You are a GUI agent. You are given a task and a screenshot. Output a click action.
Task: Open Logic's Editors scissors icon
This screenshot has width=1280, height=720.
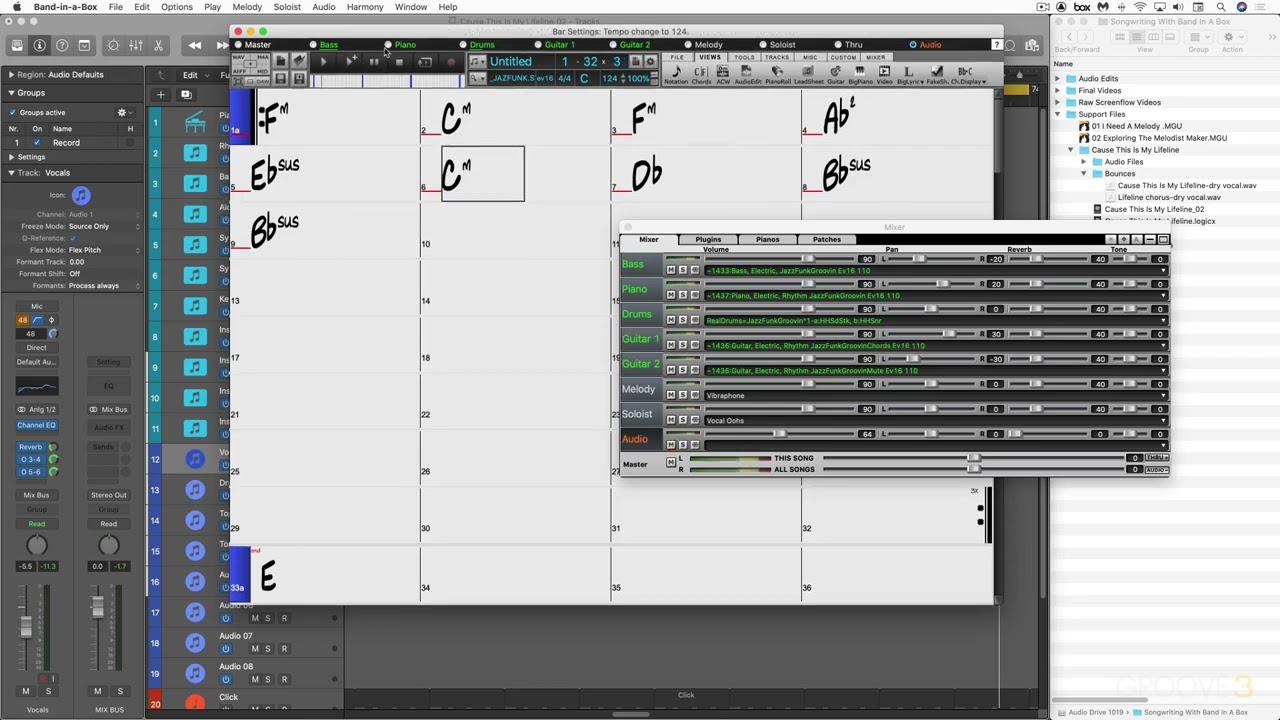[x=160, y=45]
